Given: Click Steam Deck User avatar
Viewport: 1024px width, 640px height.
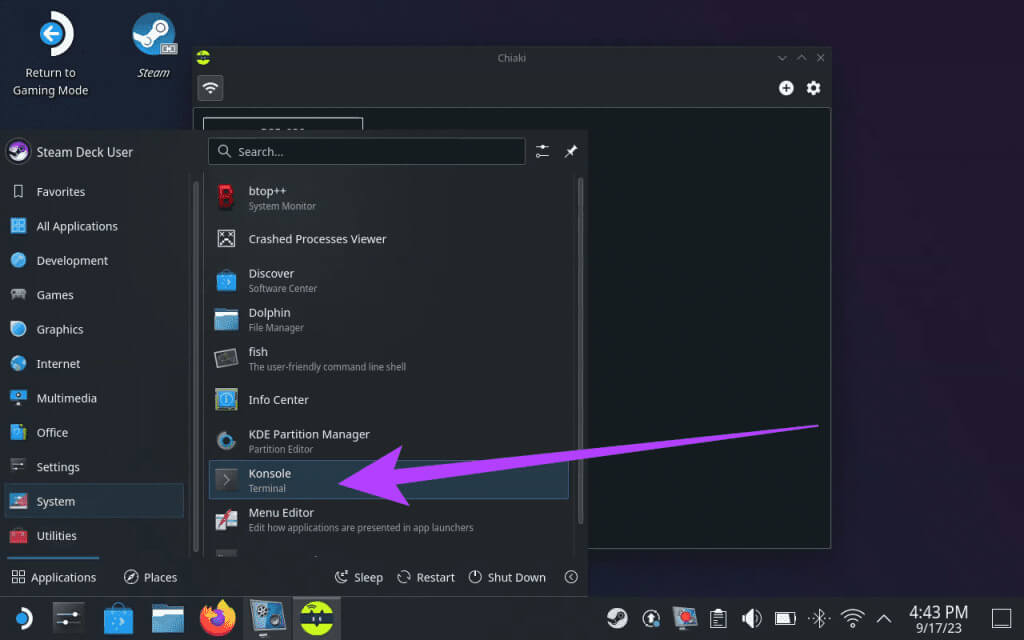Looking at the screenshot, I should pos(18,152).
